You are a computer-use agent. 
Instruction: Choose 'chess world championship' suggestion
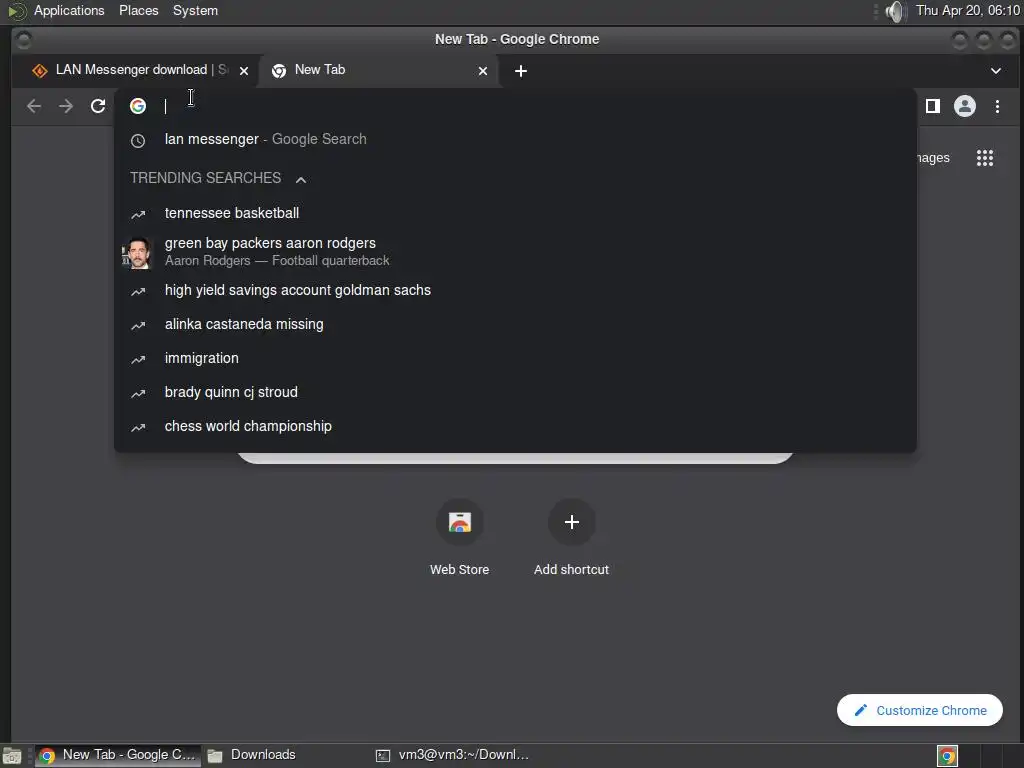tap(515, 426)
